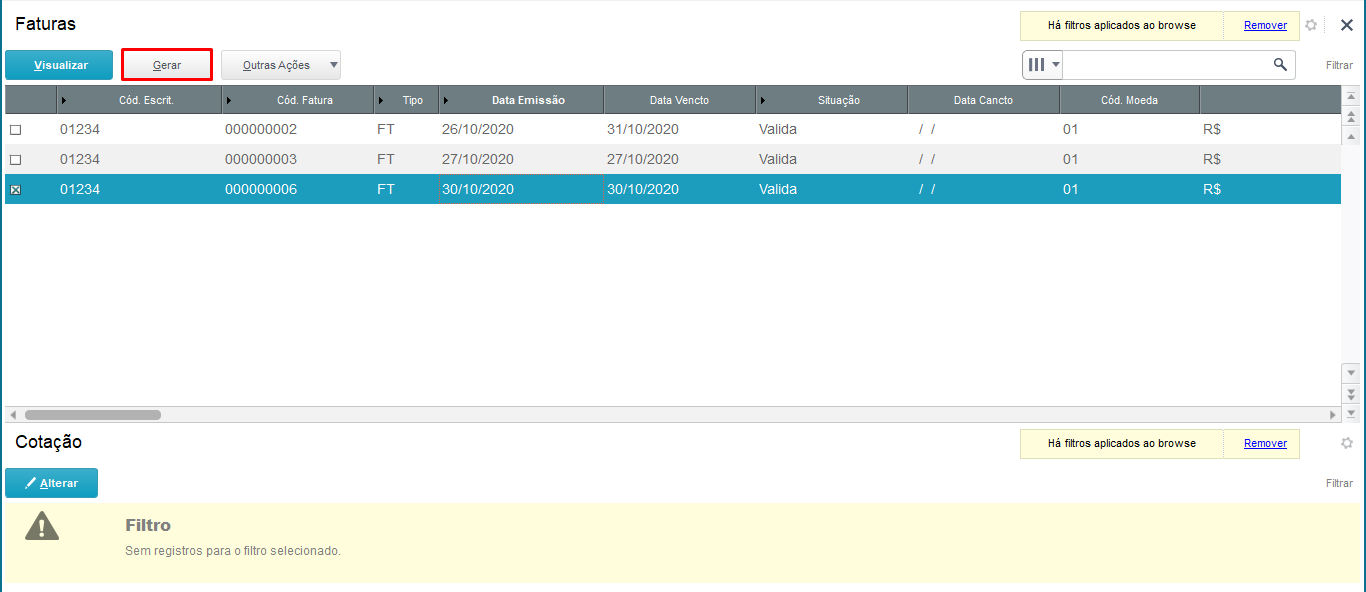Viewport: 1366px width, 592px height.
Task: Click the single down arrow in vertical scrollbar
Action: [1351, 372]
